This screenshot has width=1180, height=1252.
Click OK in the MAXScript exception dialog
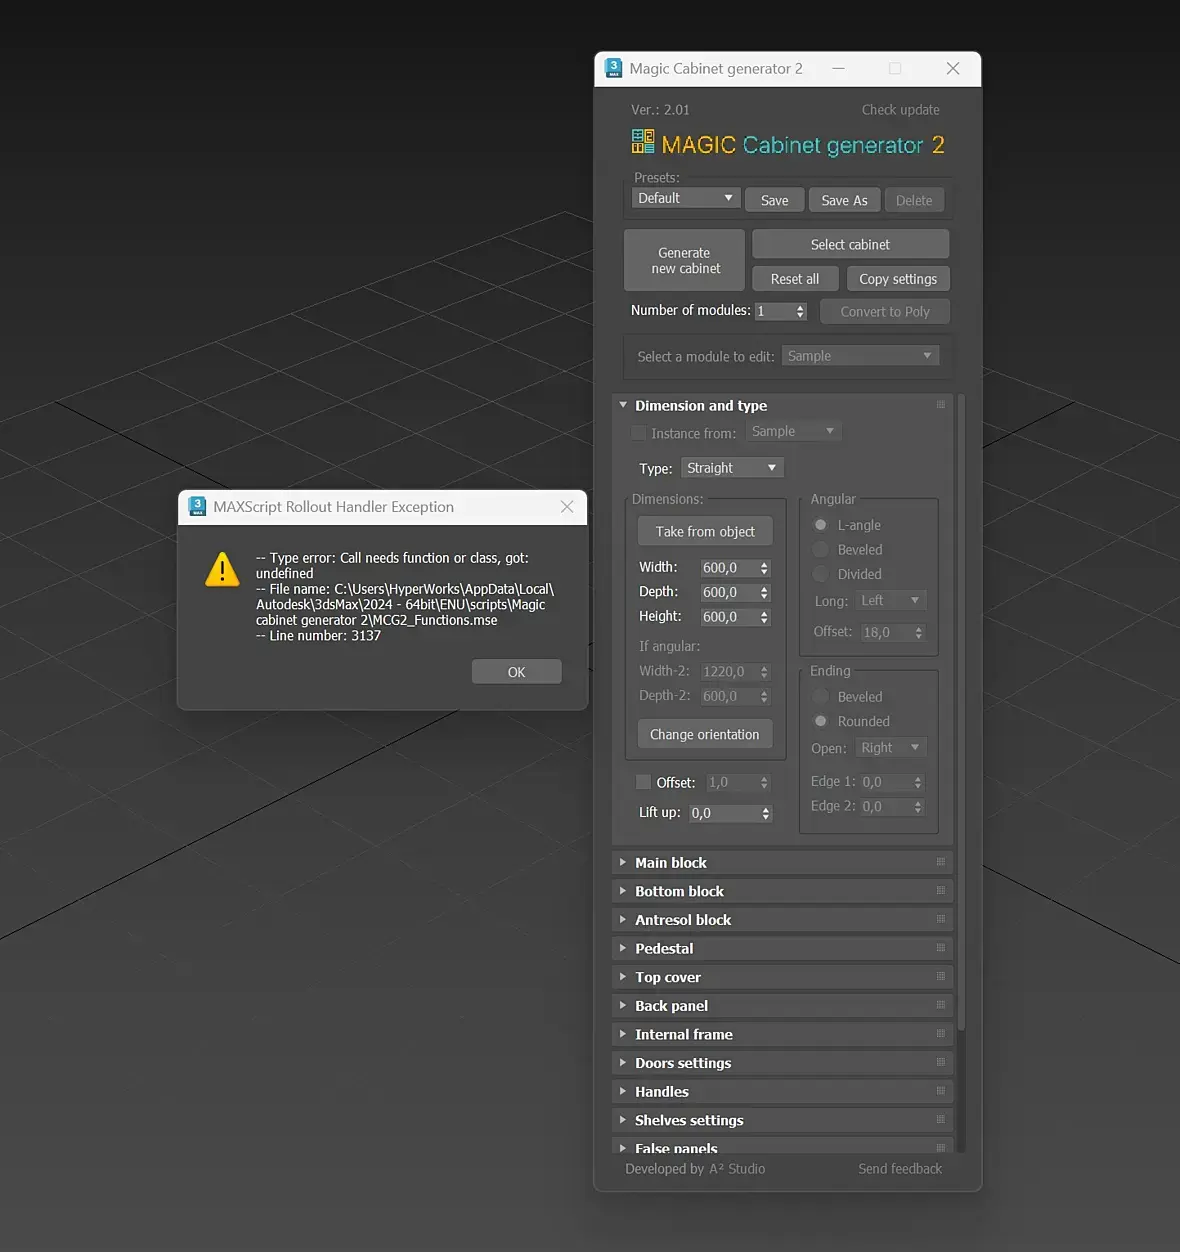click(x=516, y=672)
